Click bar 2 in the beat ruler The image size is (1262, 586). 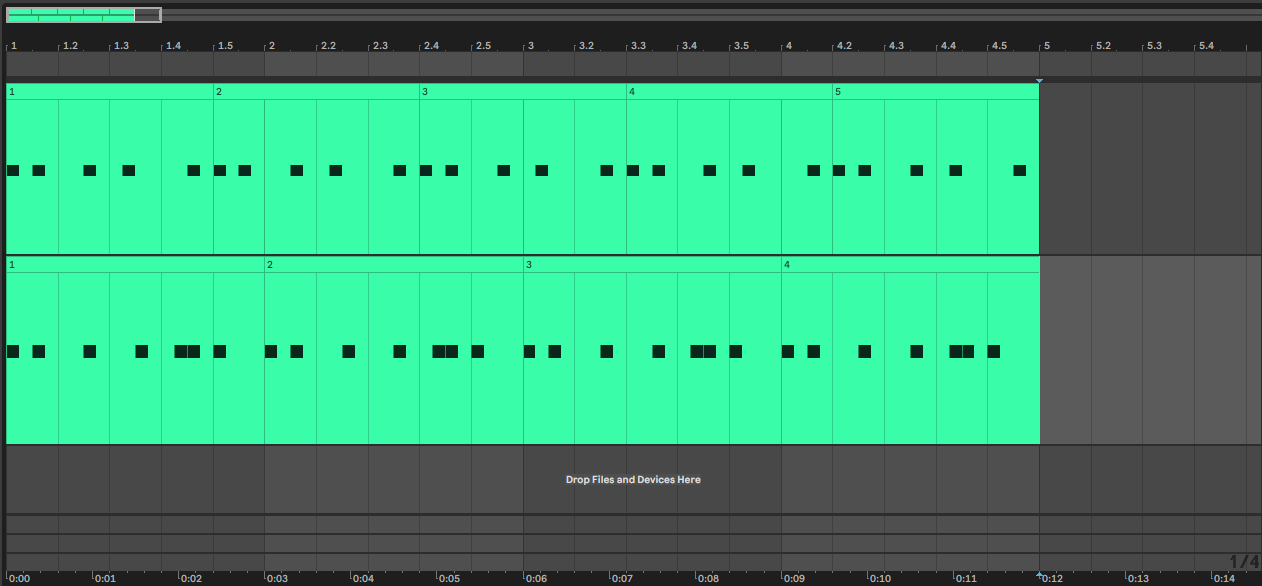(271, 46)
